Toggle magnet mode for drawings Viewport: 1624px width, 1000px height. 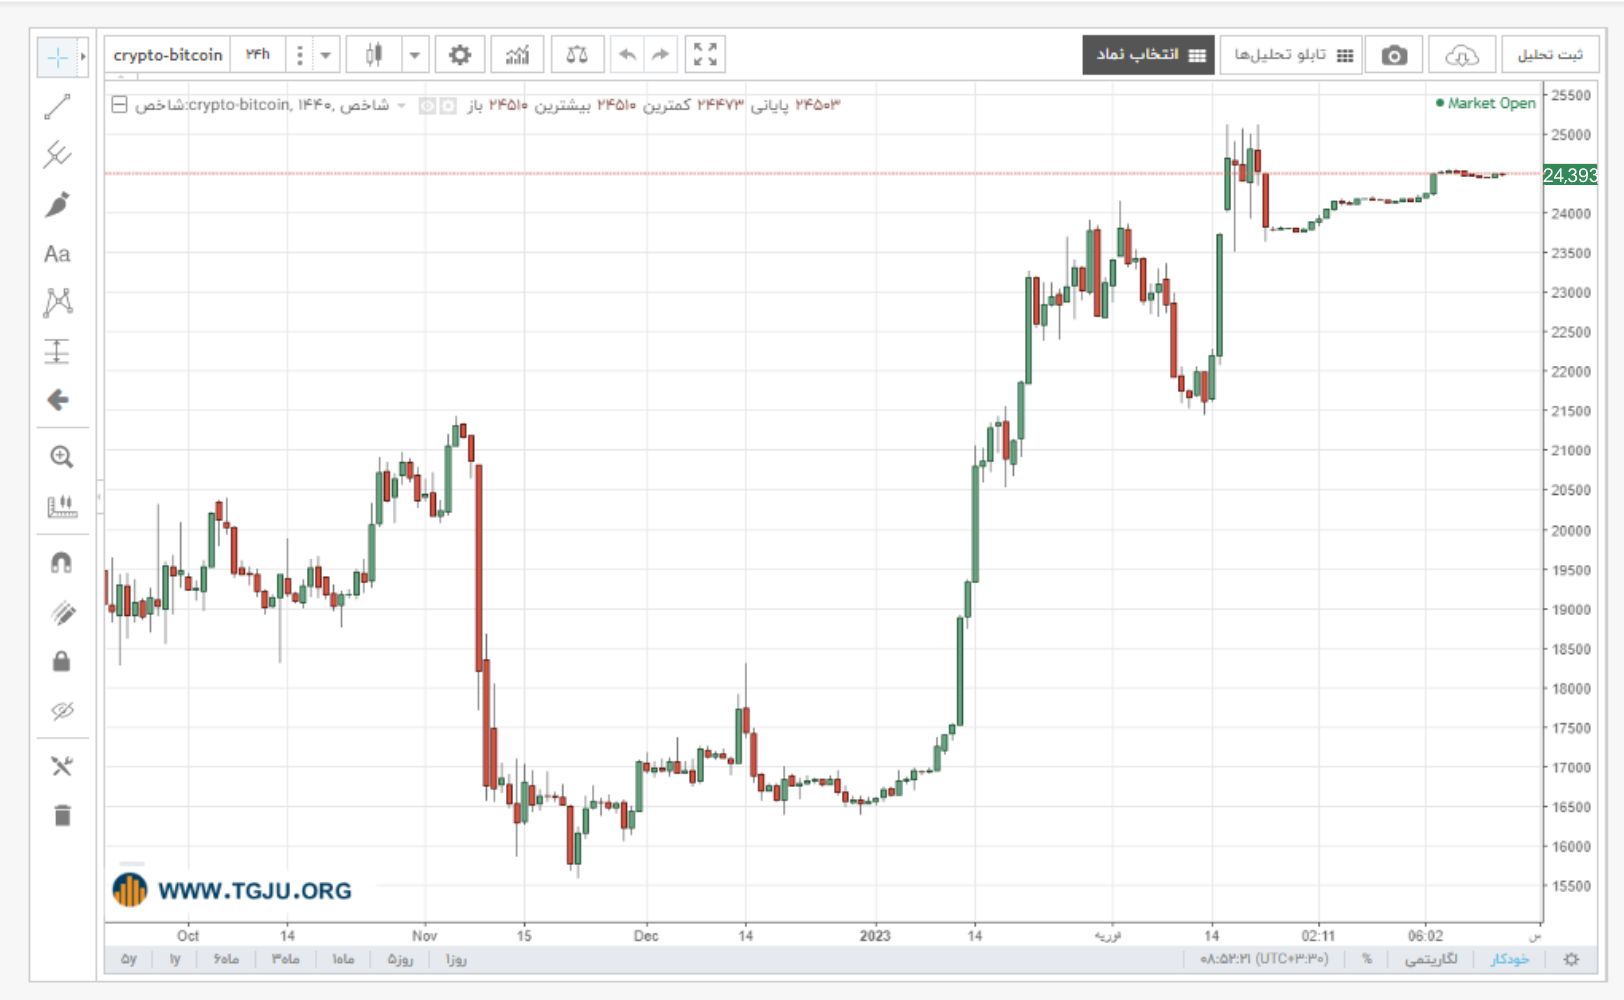tap(61, 563)
